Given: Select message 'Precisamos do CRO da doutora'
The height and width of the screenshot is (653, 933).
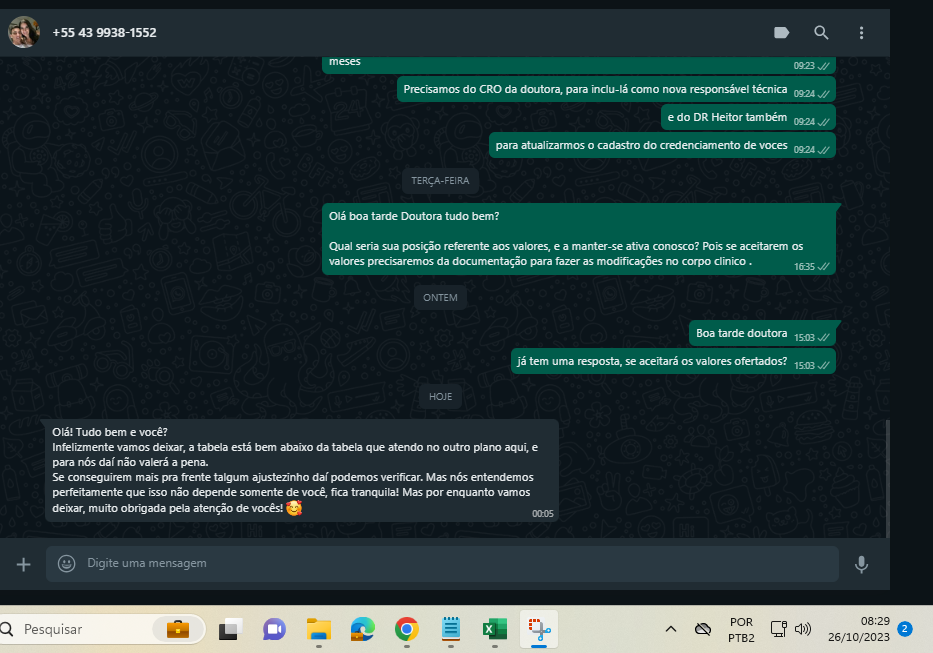Looking at the screenshot, I should [616, 89].
